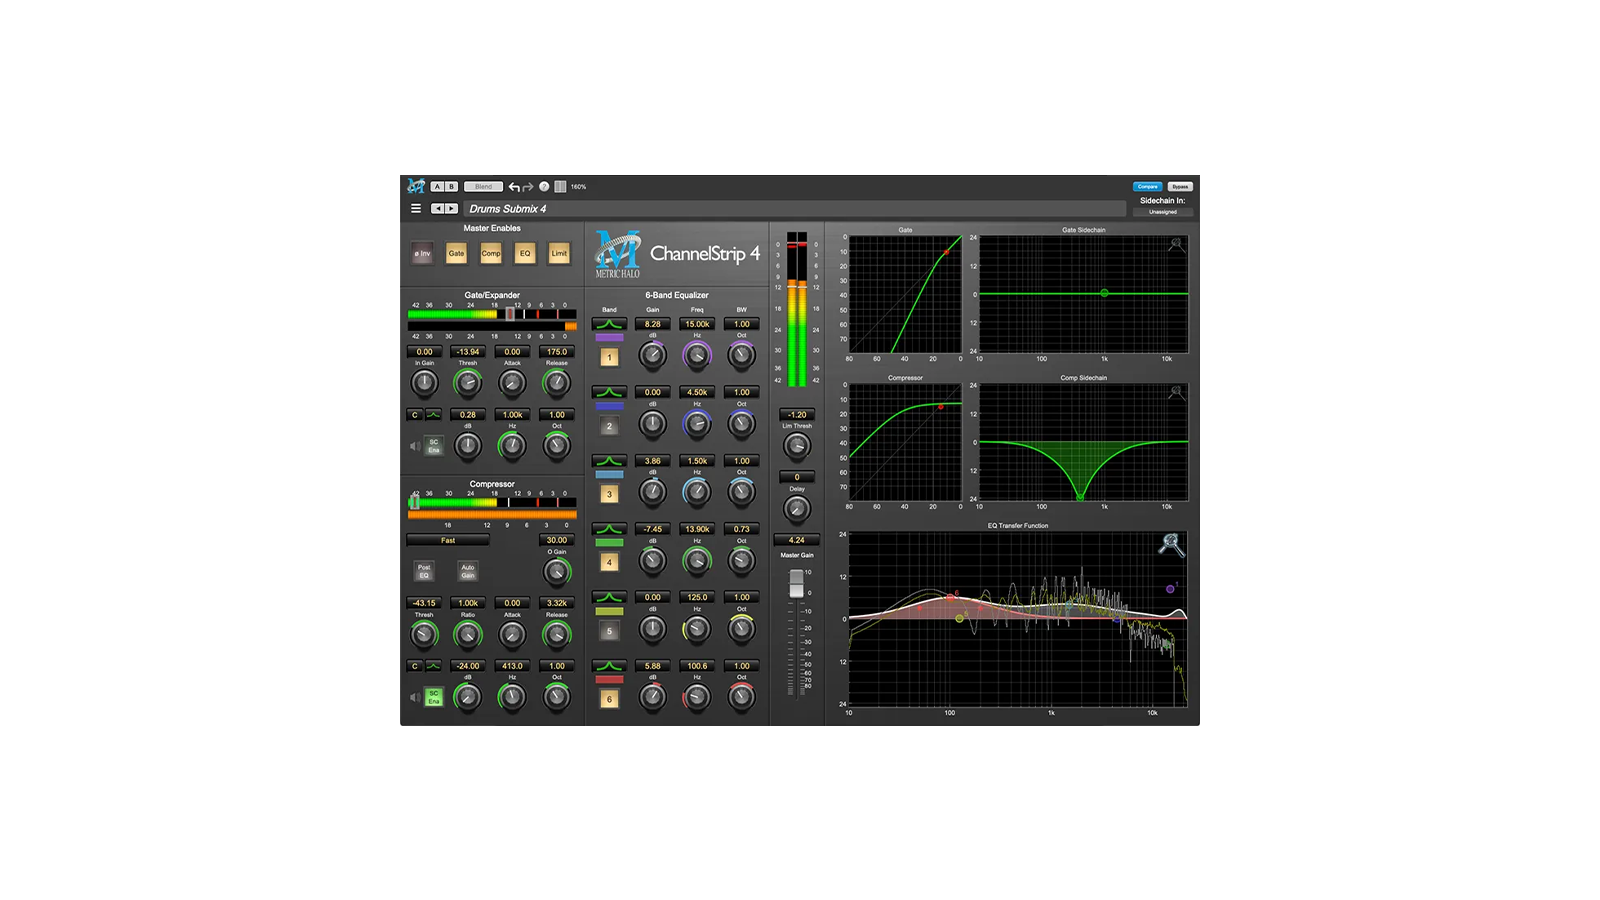Enable gate SC Ena sidechain button
The height and width of the screenshot is (900, 1600).
point(434,446)
